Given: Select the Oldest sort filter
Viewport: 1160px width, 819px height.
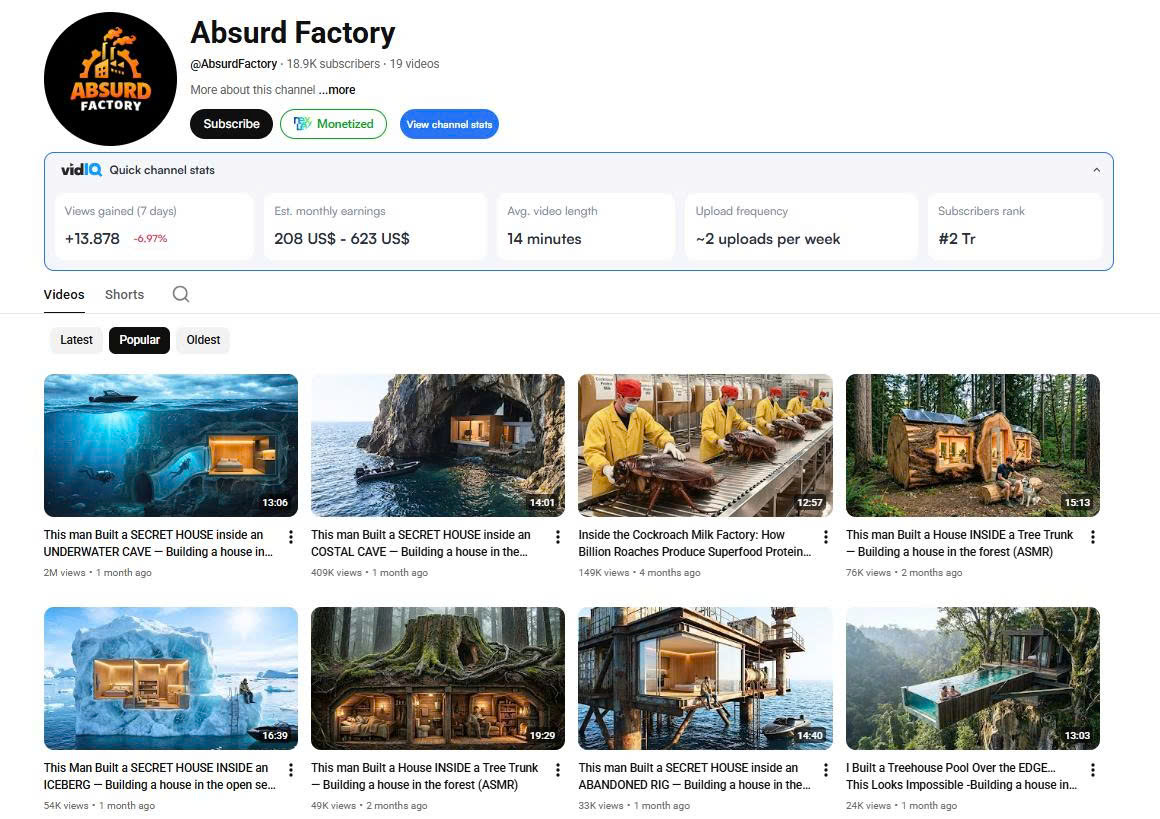Looking at the screenshot, I should [x=203, y=340].
